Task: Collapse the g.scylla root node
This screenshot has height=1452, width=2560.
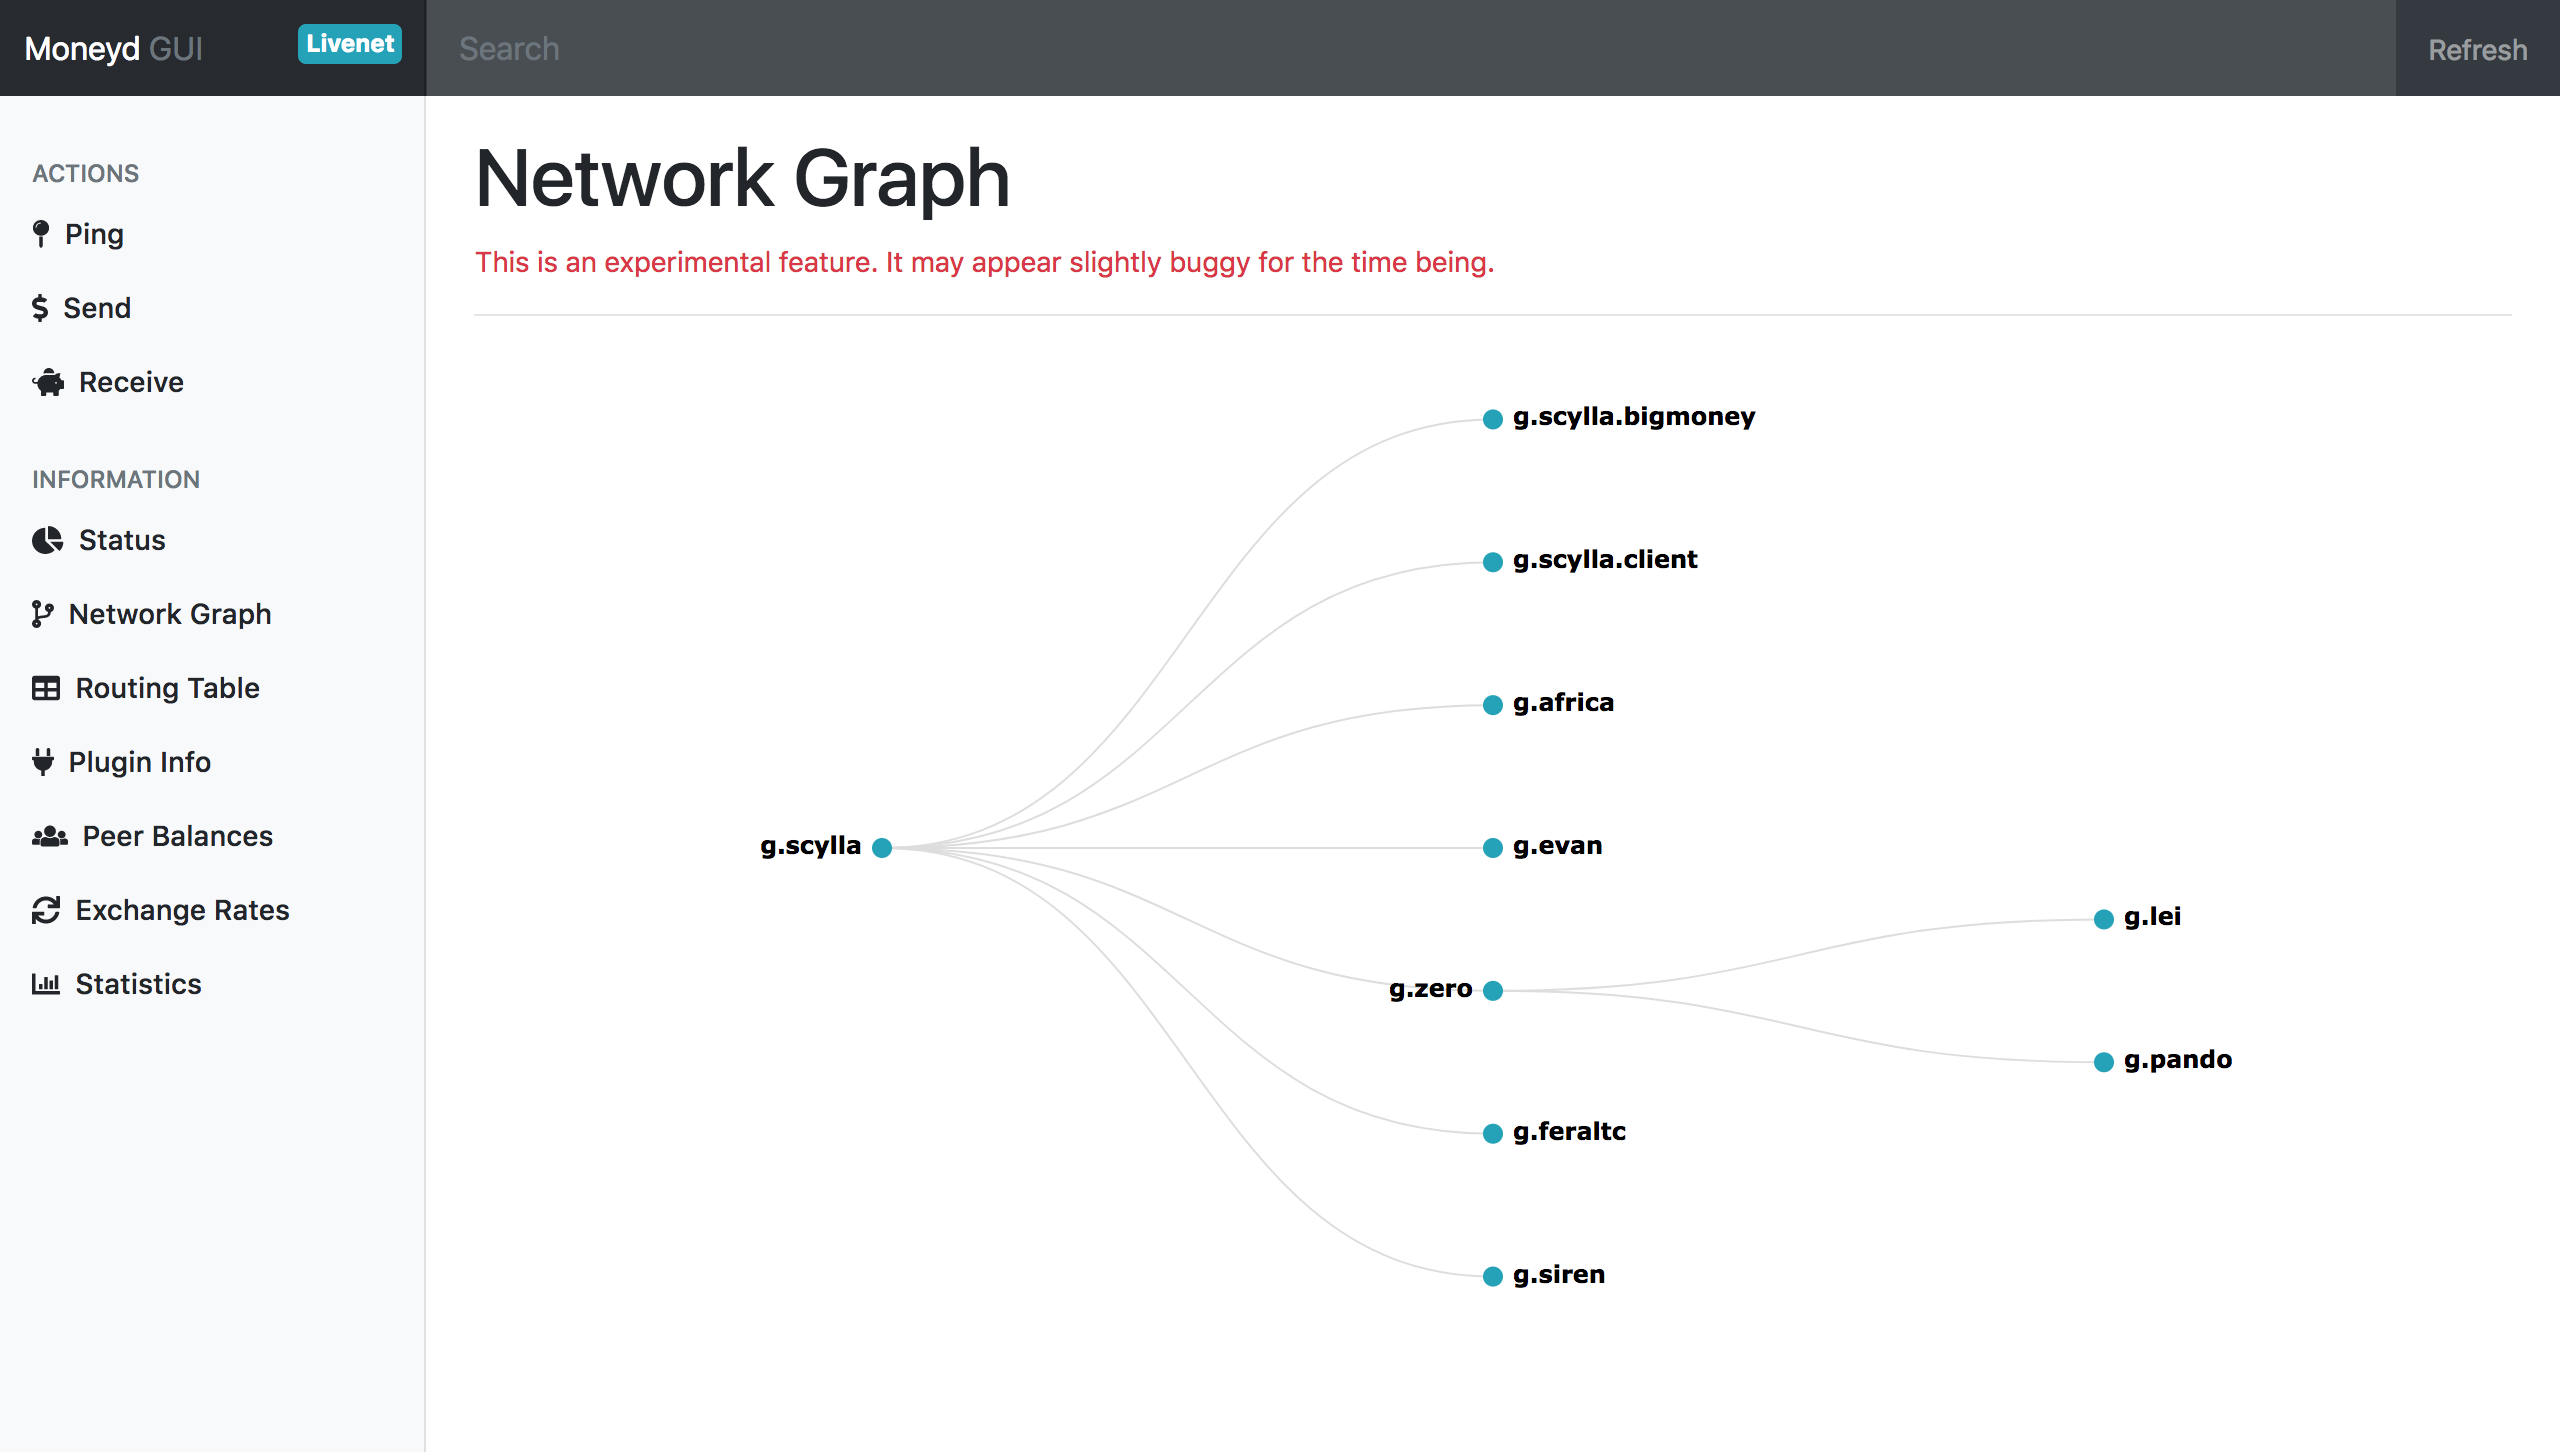Action: (882, 848)
